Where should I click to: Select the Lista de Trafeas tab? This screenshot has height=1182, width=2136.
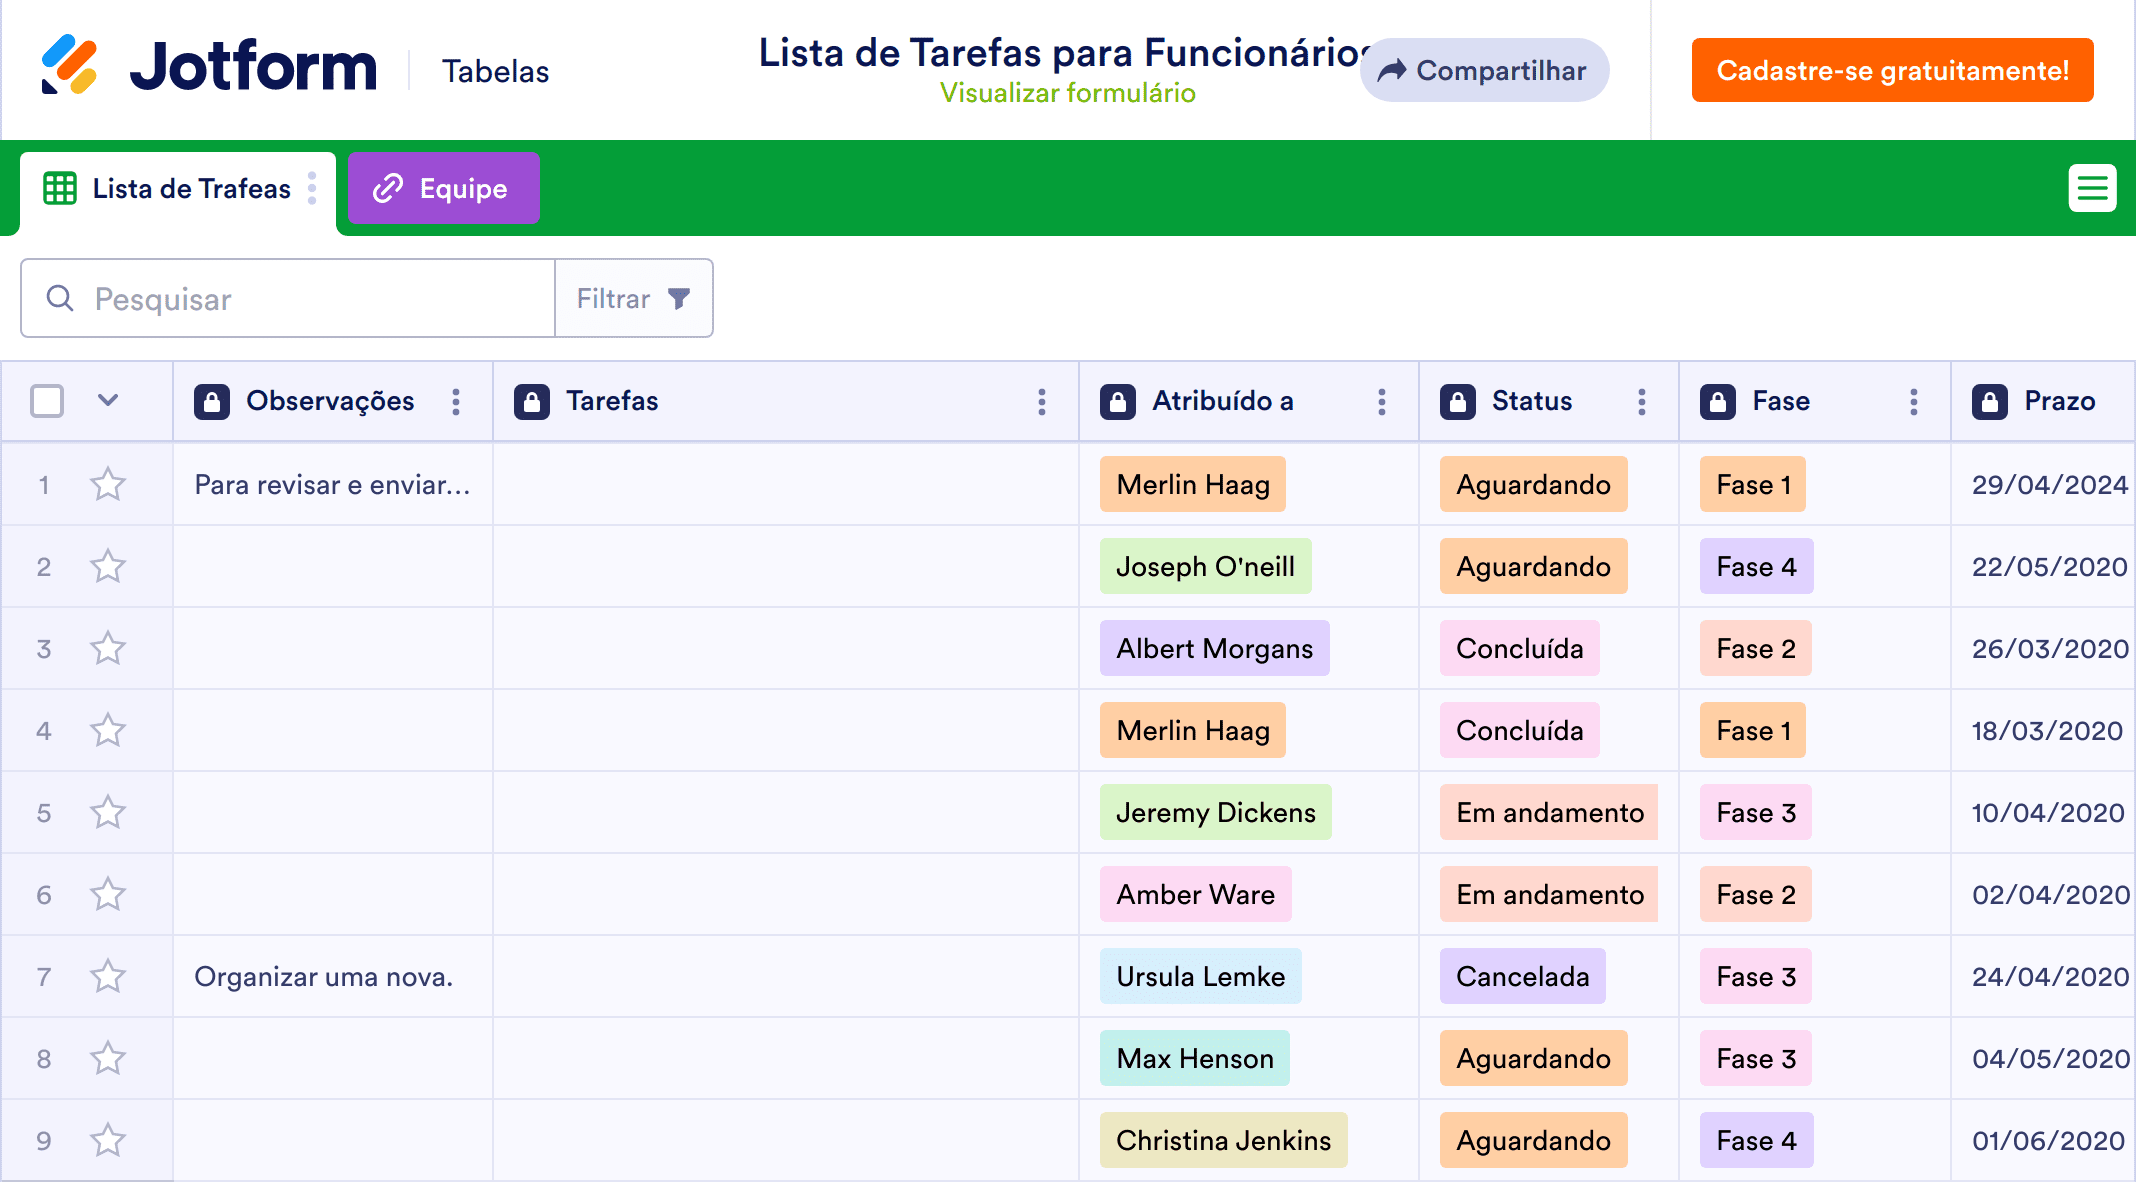tap(190, 188)
